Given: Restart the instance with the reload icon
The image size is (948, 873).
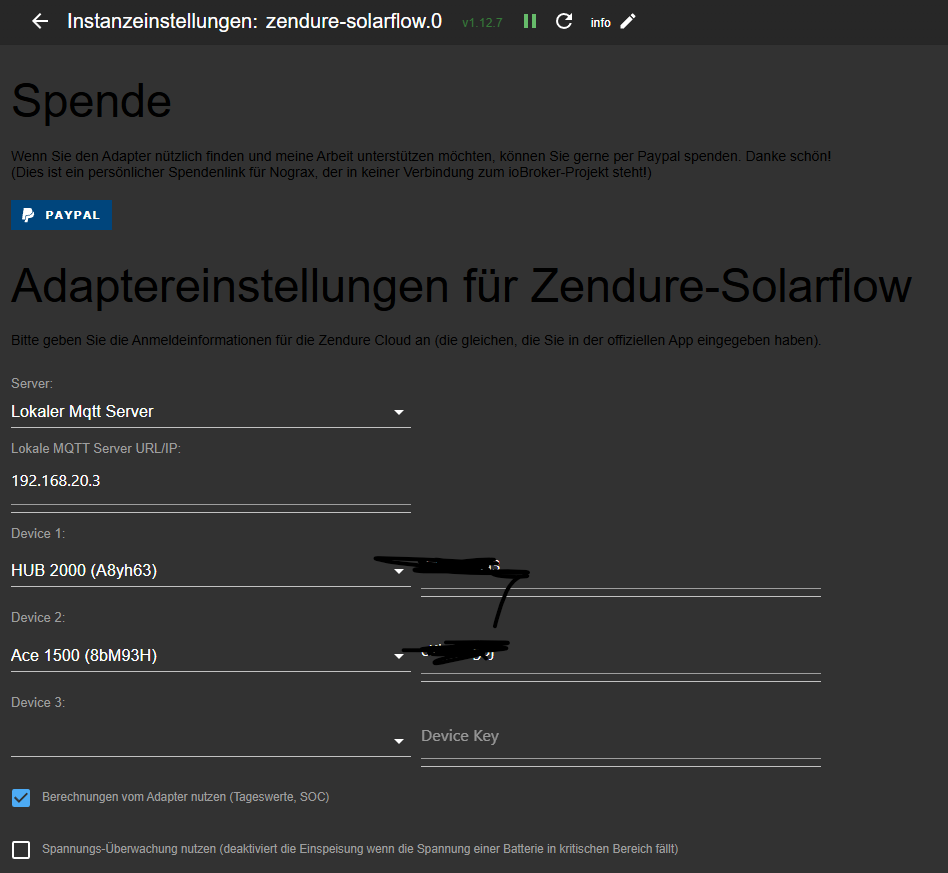Looking at the screenshot, I should click(x=563, y=22).
